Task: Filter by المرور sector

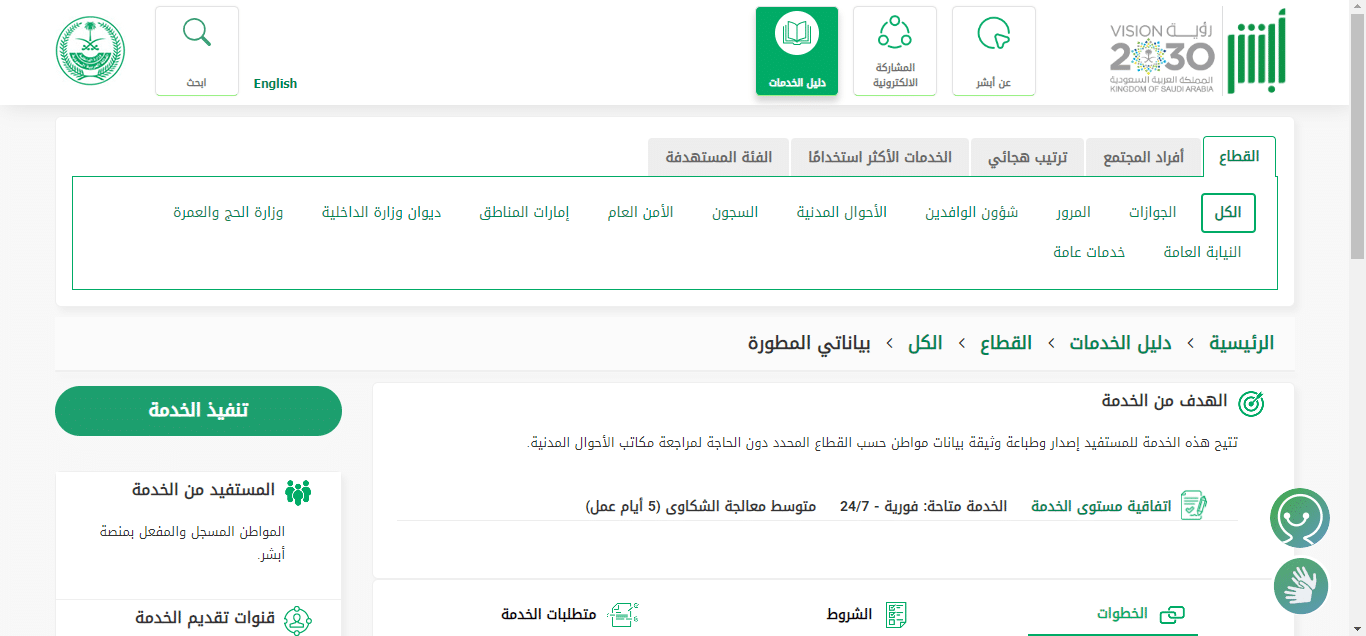Action: pos(1073,213)
